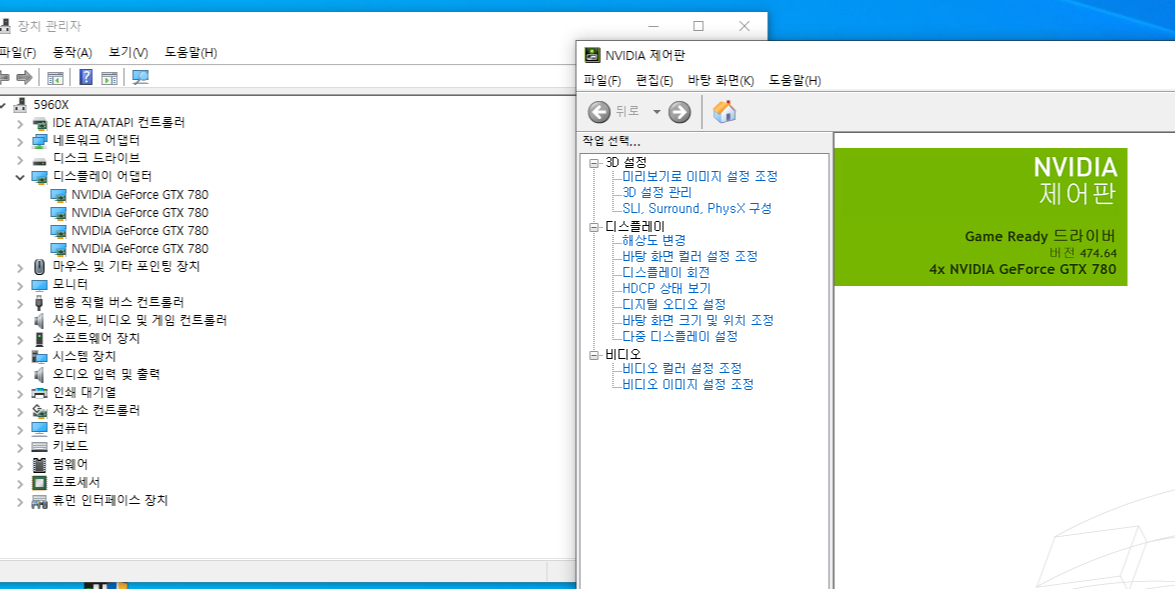This screenshot has width=1175, height=589.
Task: Click 인쇄 대기열 printer icon
Action: coord(40,393)
